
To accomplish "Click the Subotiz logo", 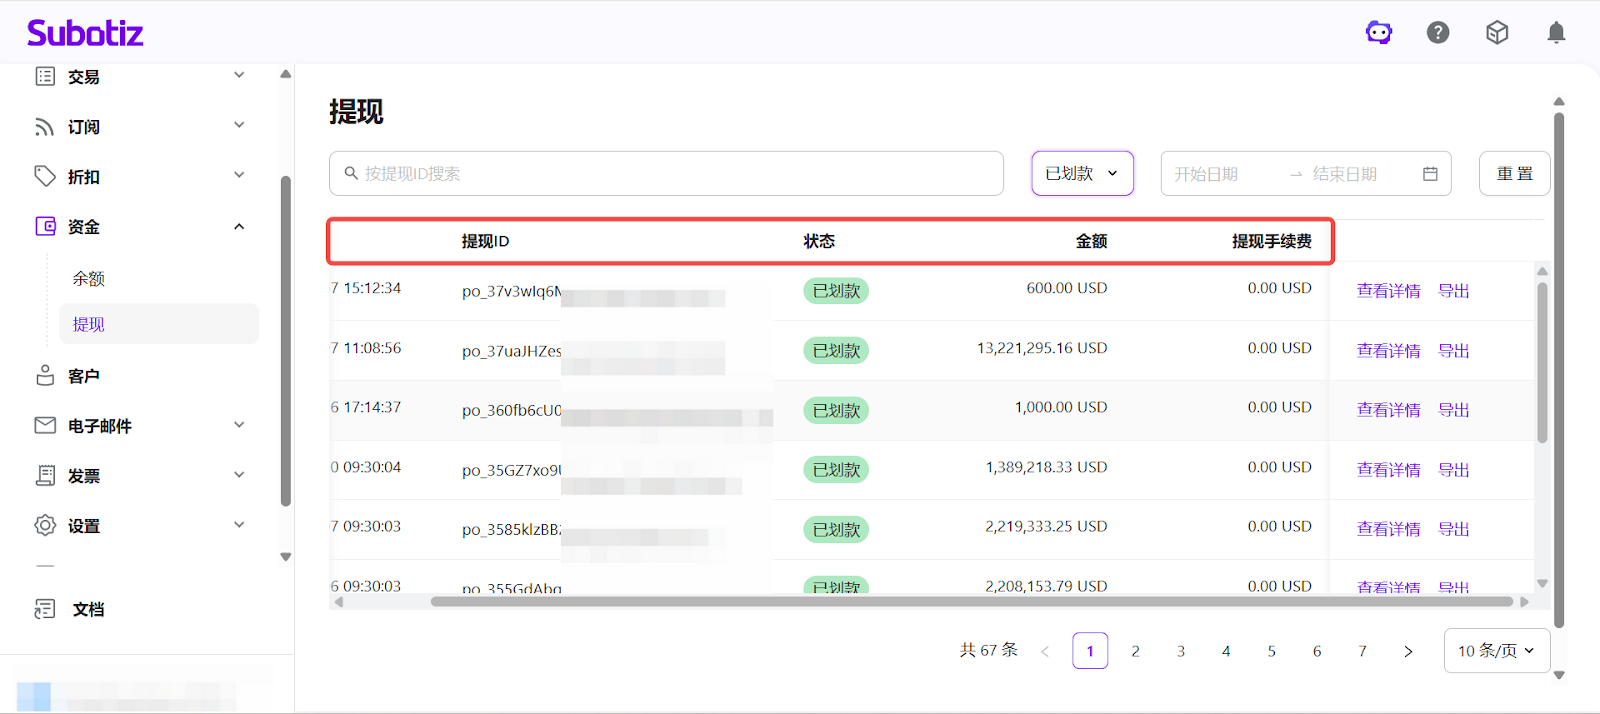I will pyautogui.click(x=85, y=33).
